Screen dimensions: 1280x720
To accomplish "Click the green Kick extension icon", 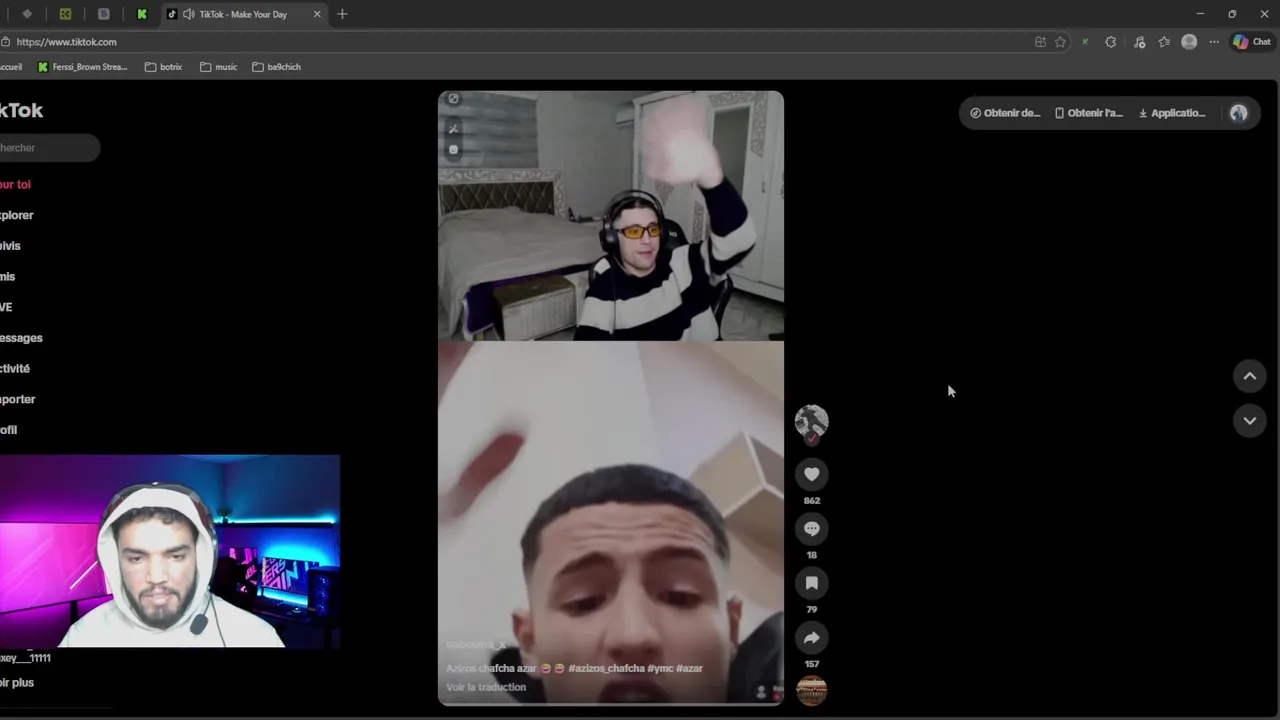I will click(1085, 42).
